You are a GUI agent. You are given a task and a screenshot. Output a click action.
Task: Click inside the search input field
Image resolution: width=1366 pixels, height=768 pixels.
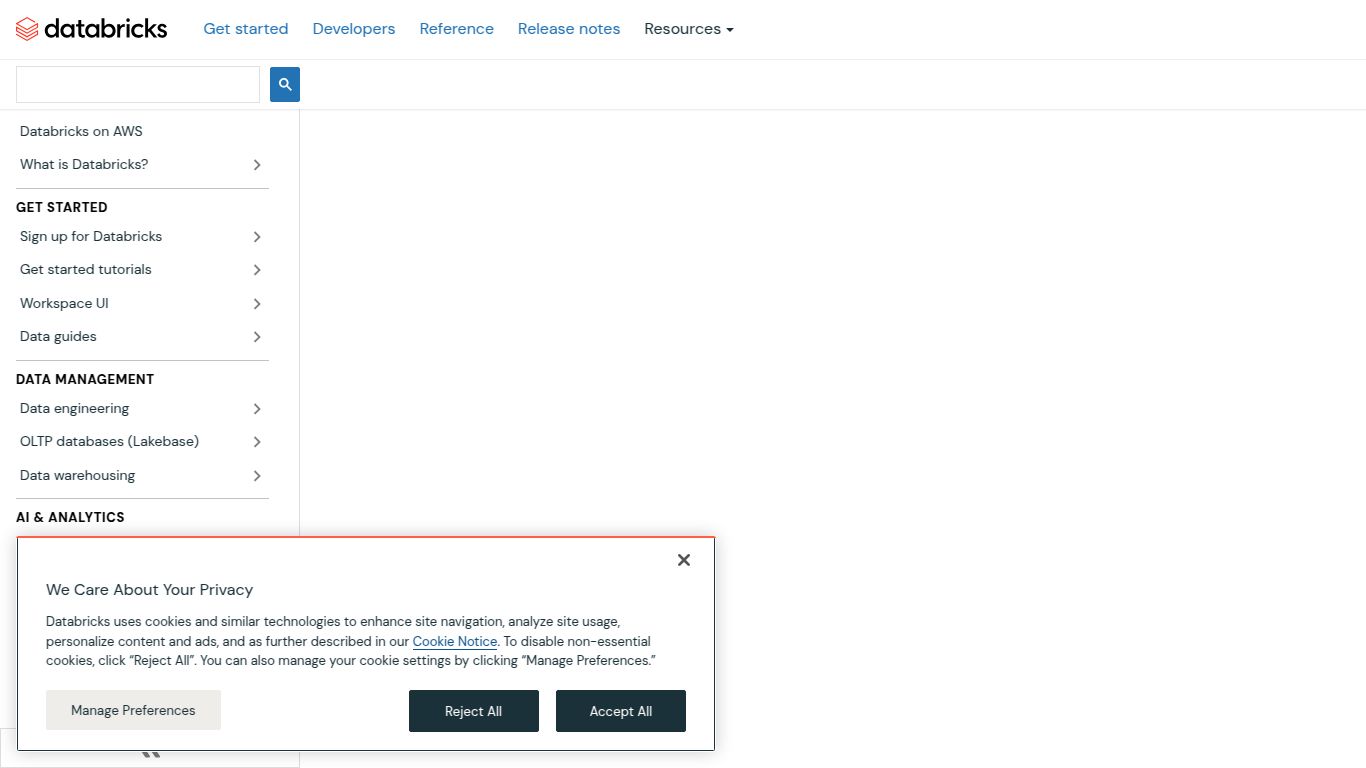[x=137, y=84]
